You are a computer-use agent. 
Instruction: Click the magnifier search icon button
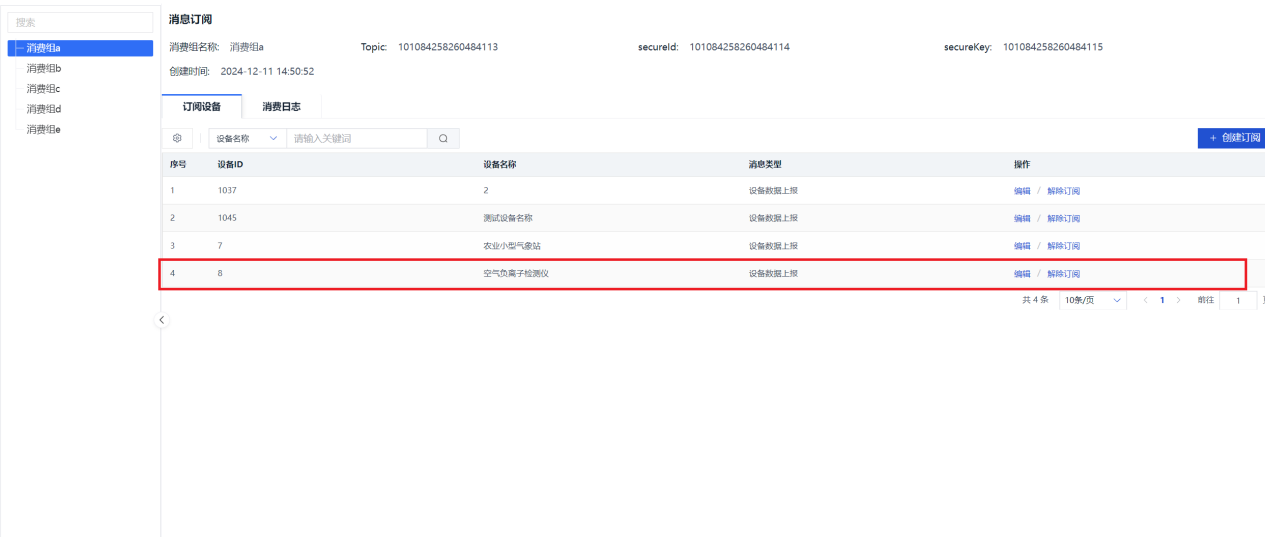pyautogui.click(x=443, y=139)
